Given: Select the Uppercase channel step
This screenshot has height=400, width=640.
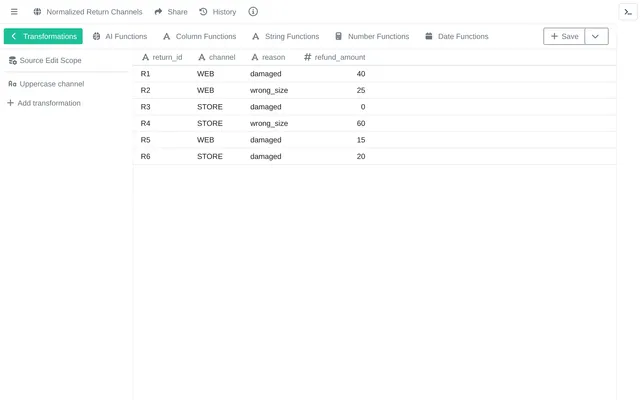Looking at the screenshot, I should pos(47,84).
